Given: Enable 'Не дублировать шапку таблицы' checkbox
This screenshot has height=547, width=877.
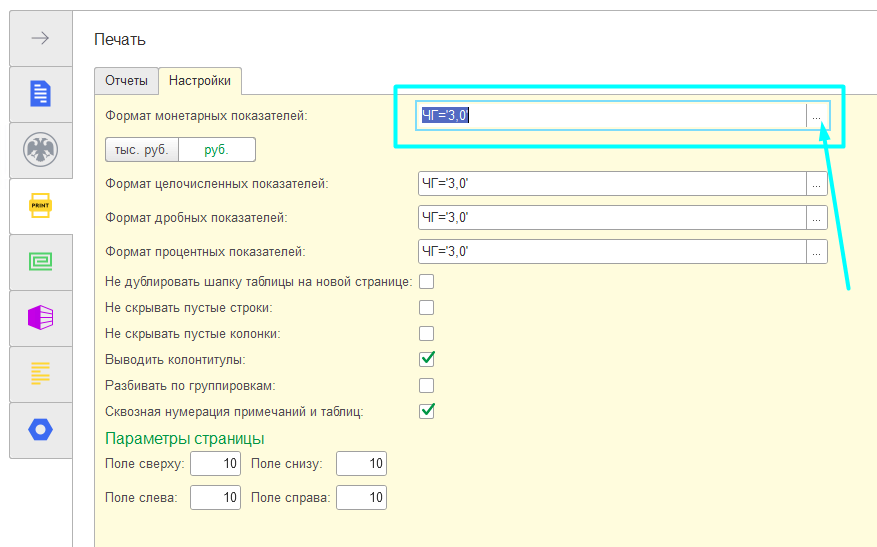Looking at the screenshot, I should (x=426, y=282).
